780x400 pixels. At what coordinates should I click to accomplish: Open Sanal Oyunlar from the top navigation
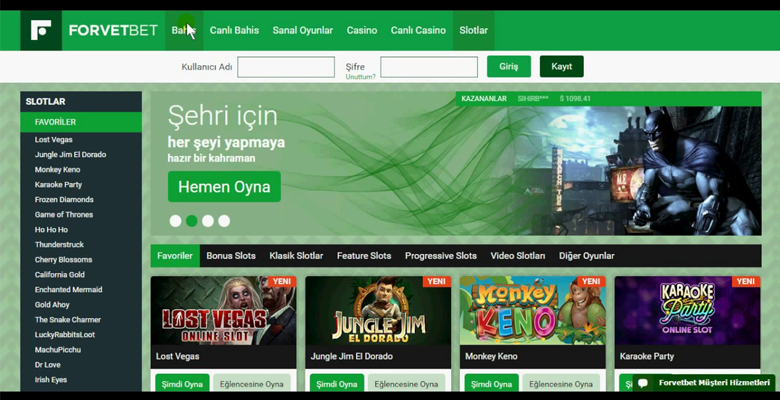click(x=302, y=30)
